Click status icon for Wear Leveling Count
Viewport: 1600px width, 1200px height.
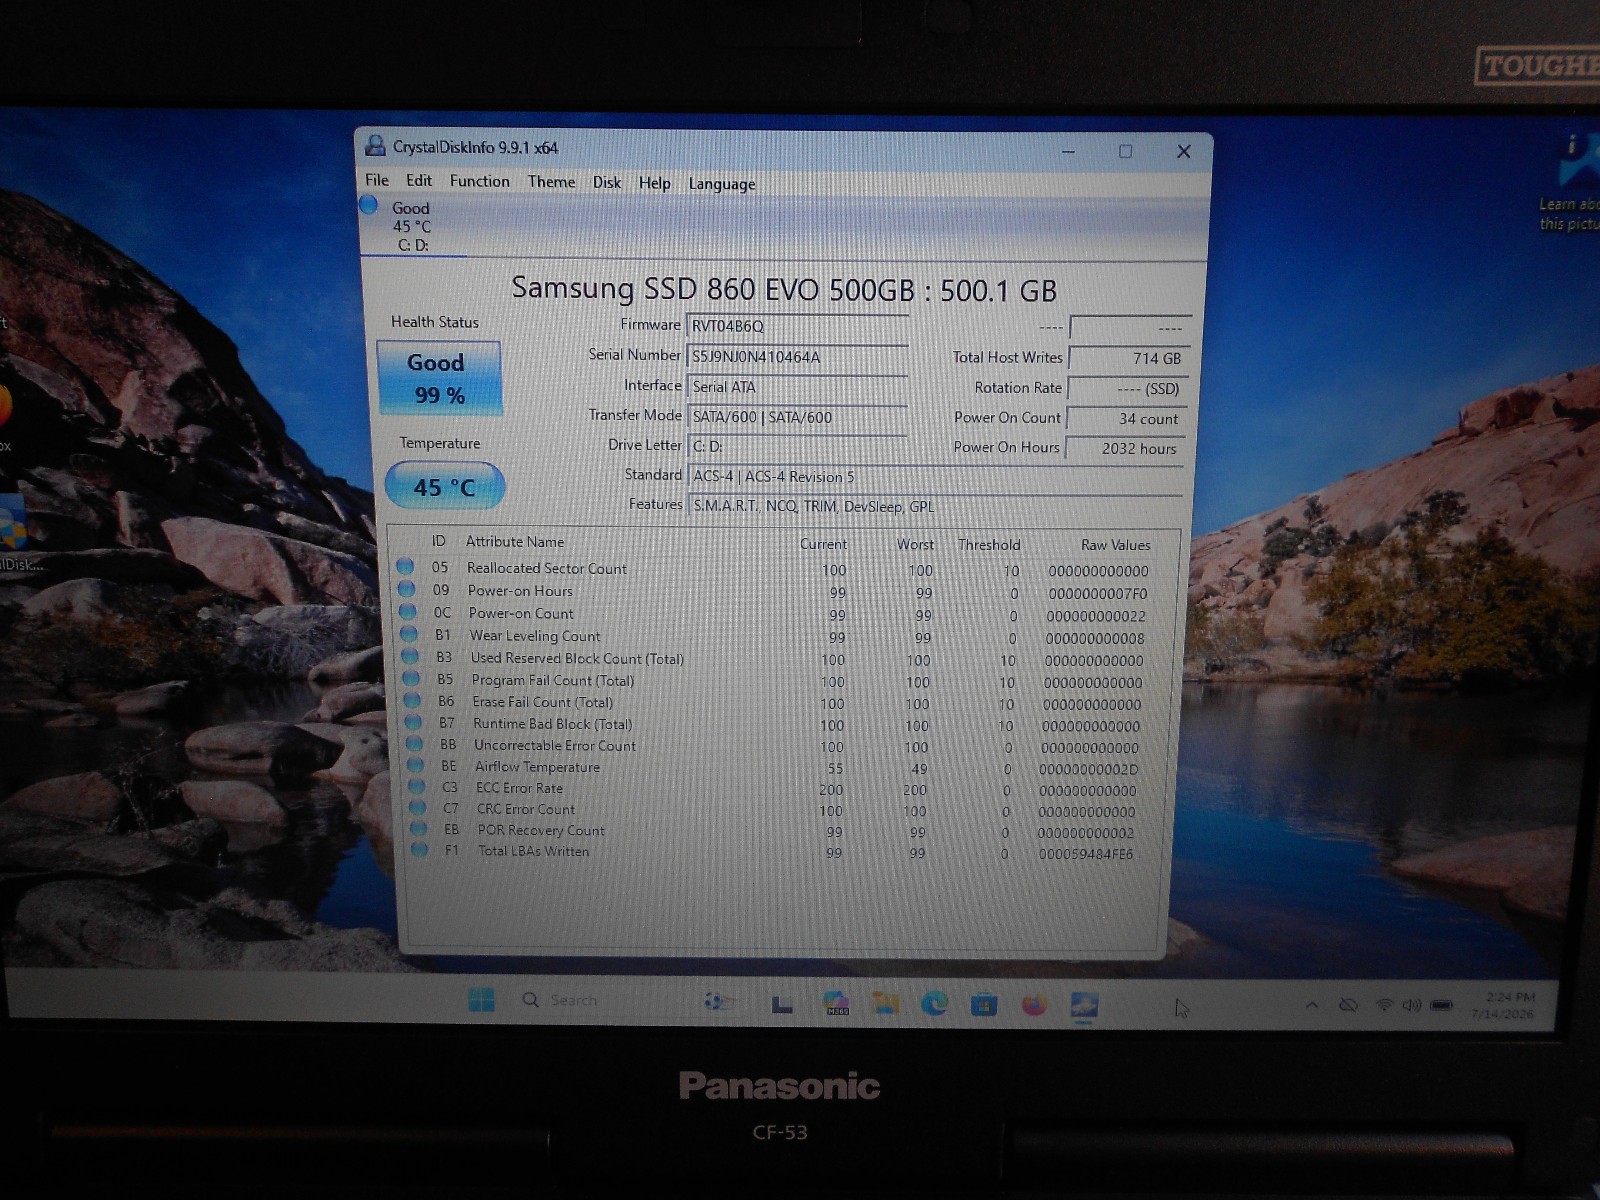408,633
